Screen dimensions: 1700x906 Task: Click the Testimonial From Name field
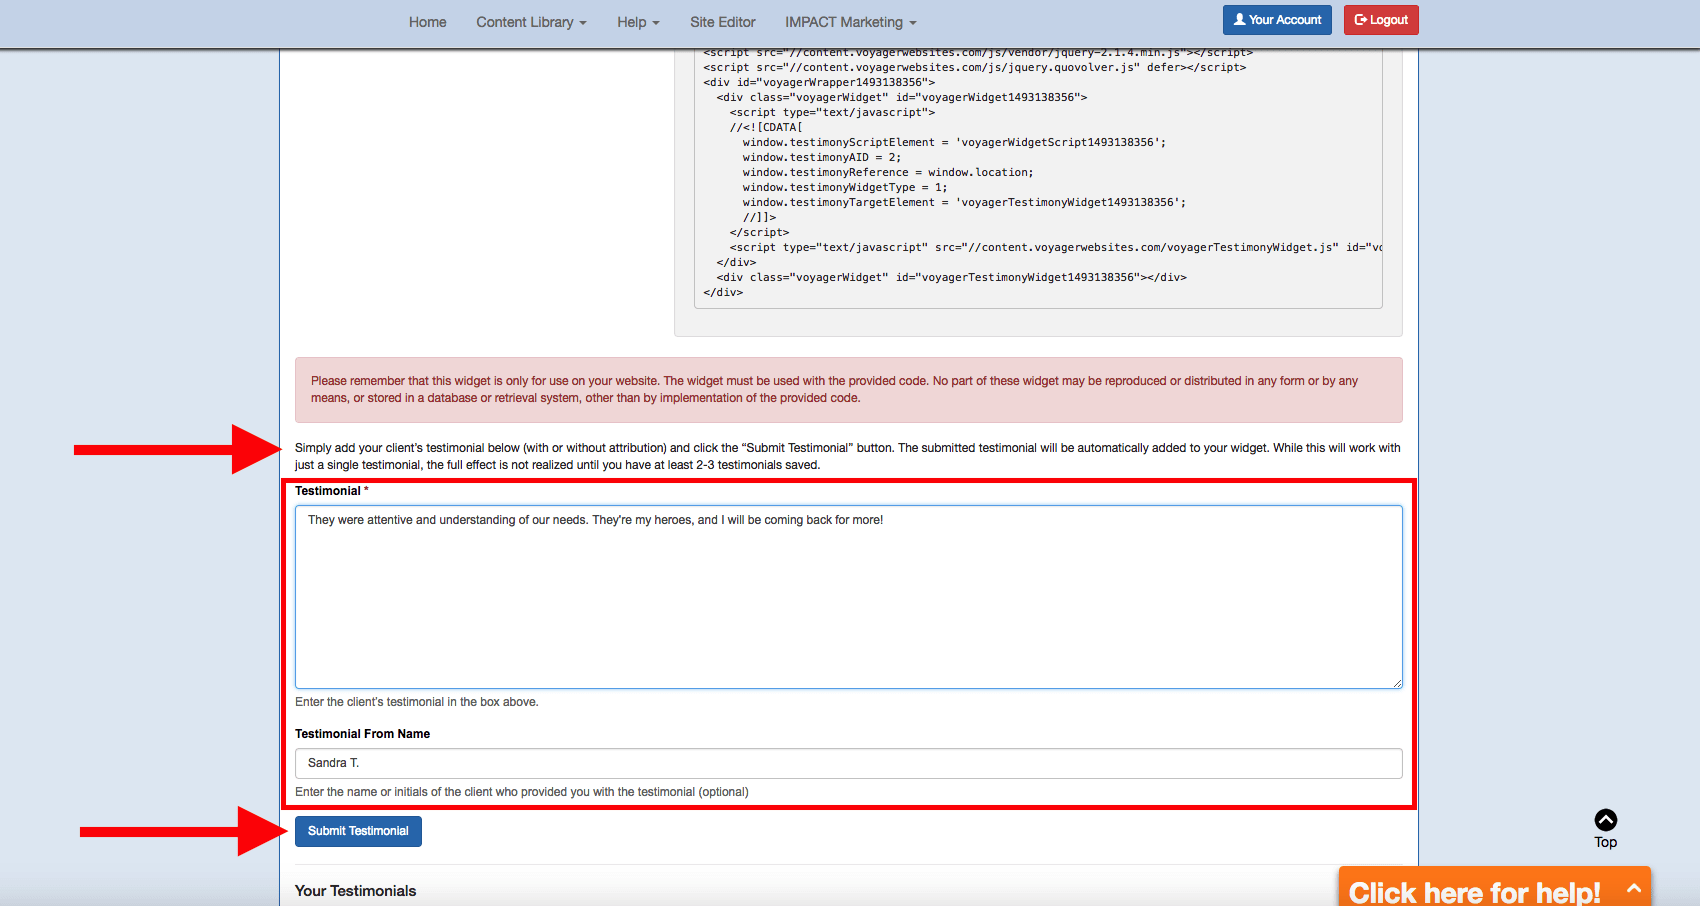point(848,763)
